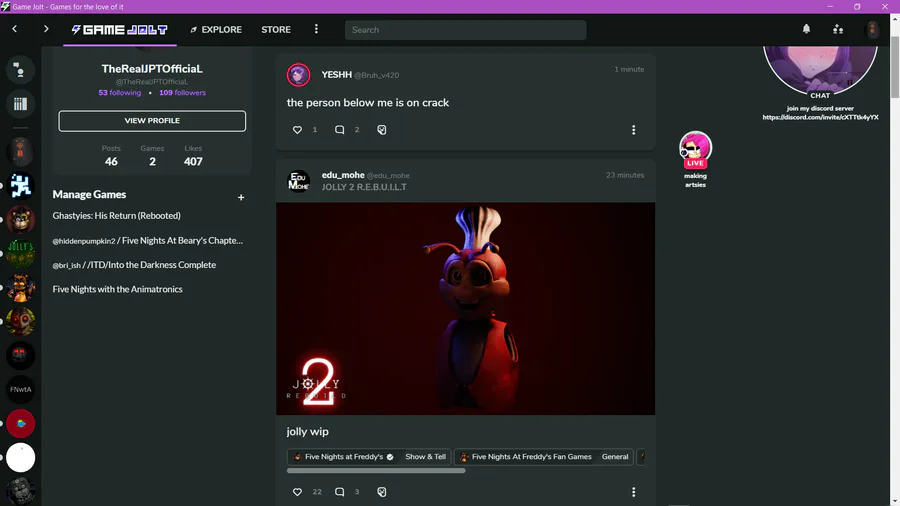Image resolution: width=900 pixels, height=506 pixels.
Task: Open the three-dot menu beside Store
Action: point(316,29)
